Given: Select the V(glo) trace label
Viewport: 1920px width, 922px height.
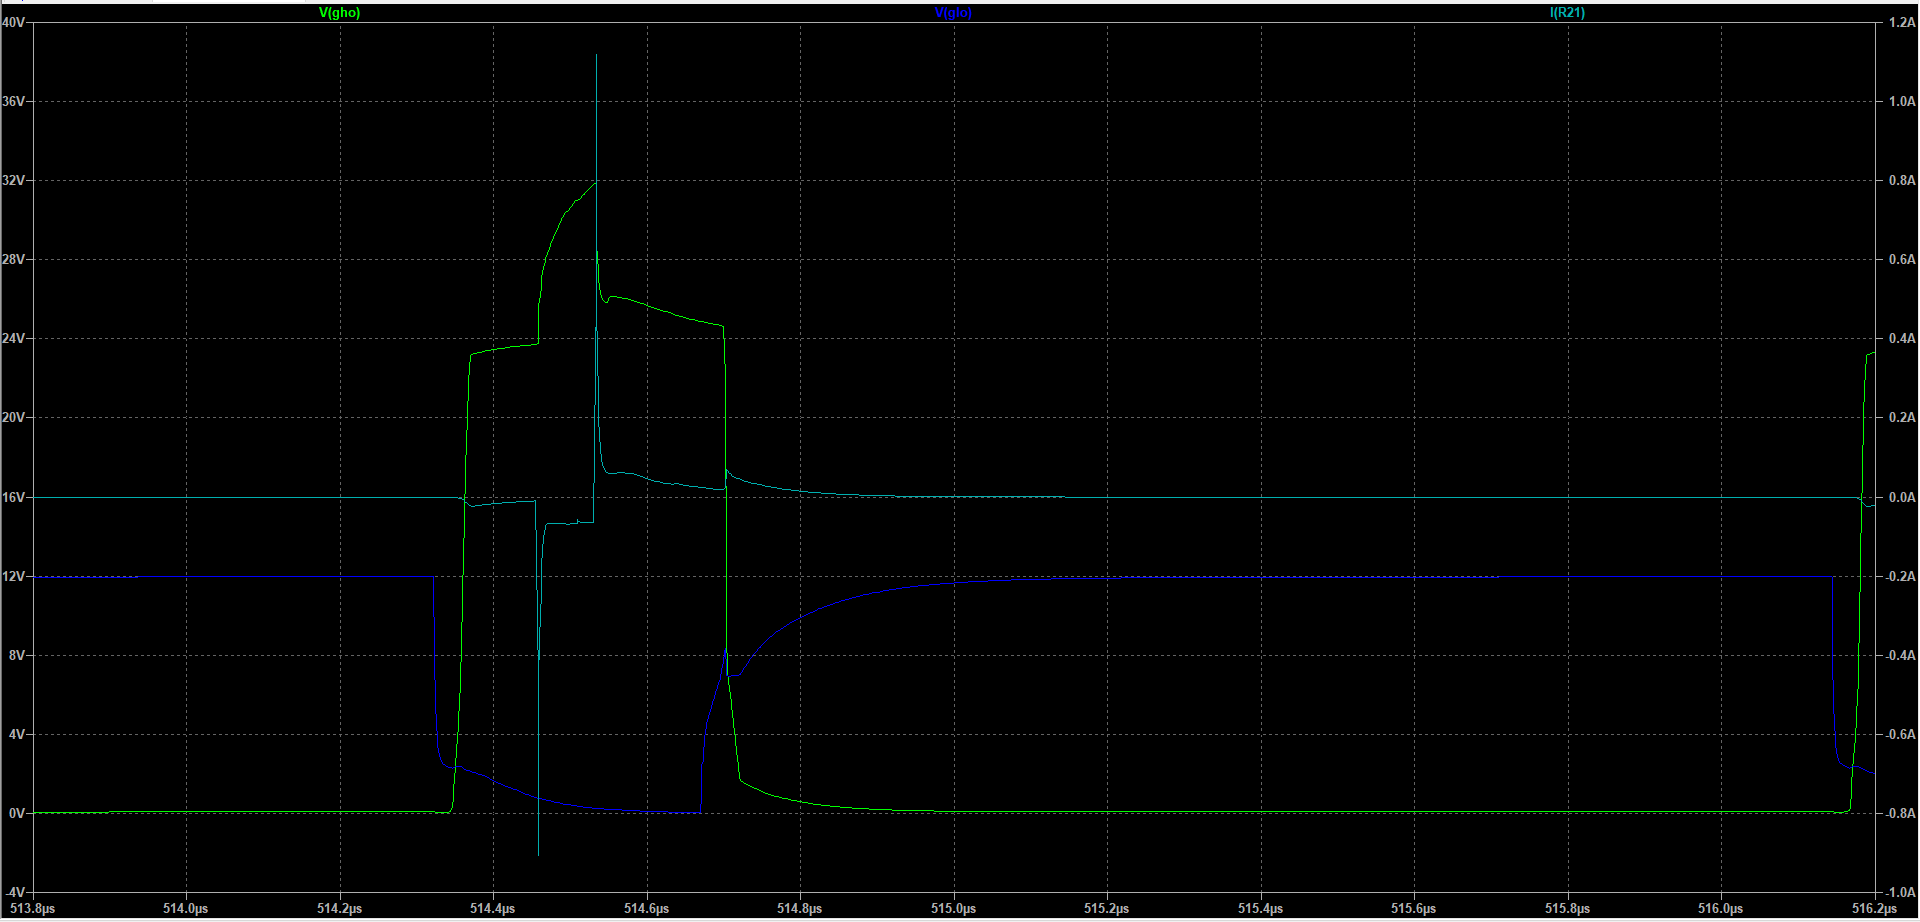Looking at the screenshot, I should 953,13.
